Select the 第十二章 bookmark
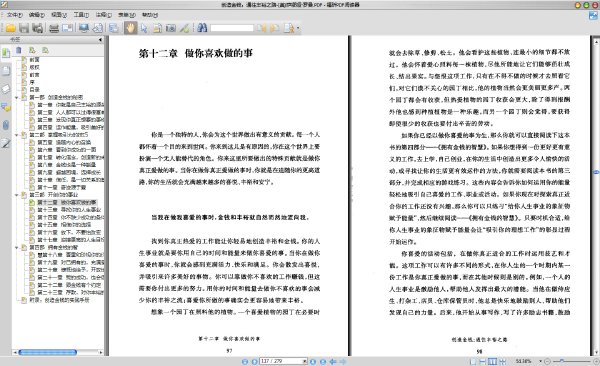This screenshot has width=600, height=366. click(67, 202)
